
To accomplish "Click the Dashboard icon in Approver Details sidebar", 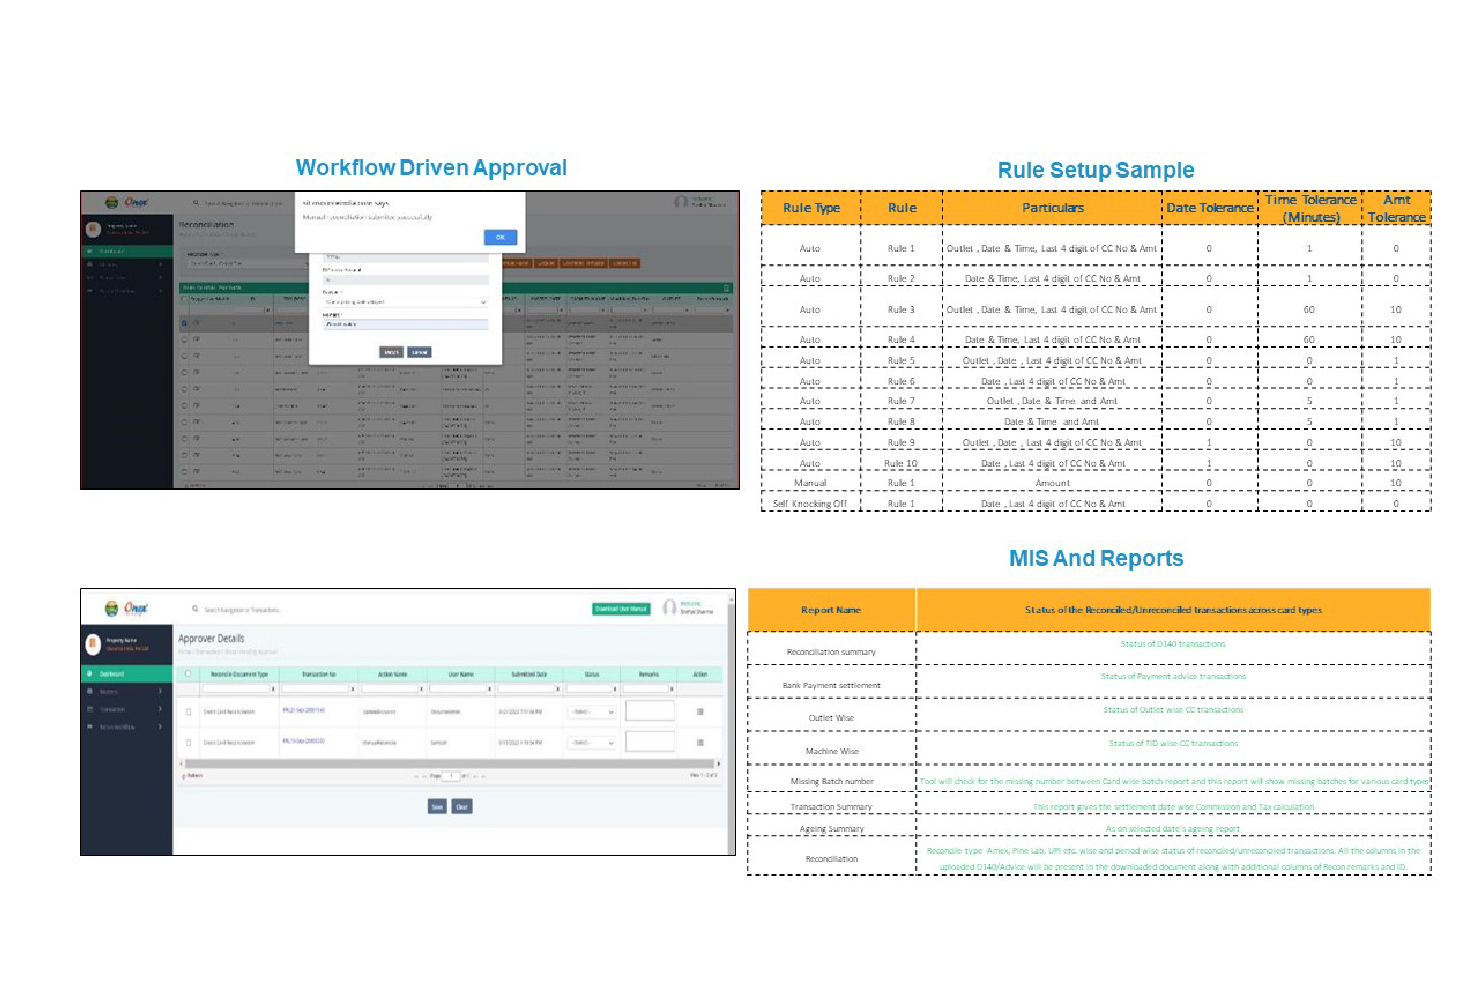I will coord(90,674).
